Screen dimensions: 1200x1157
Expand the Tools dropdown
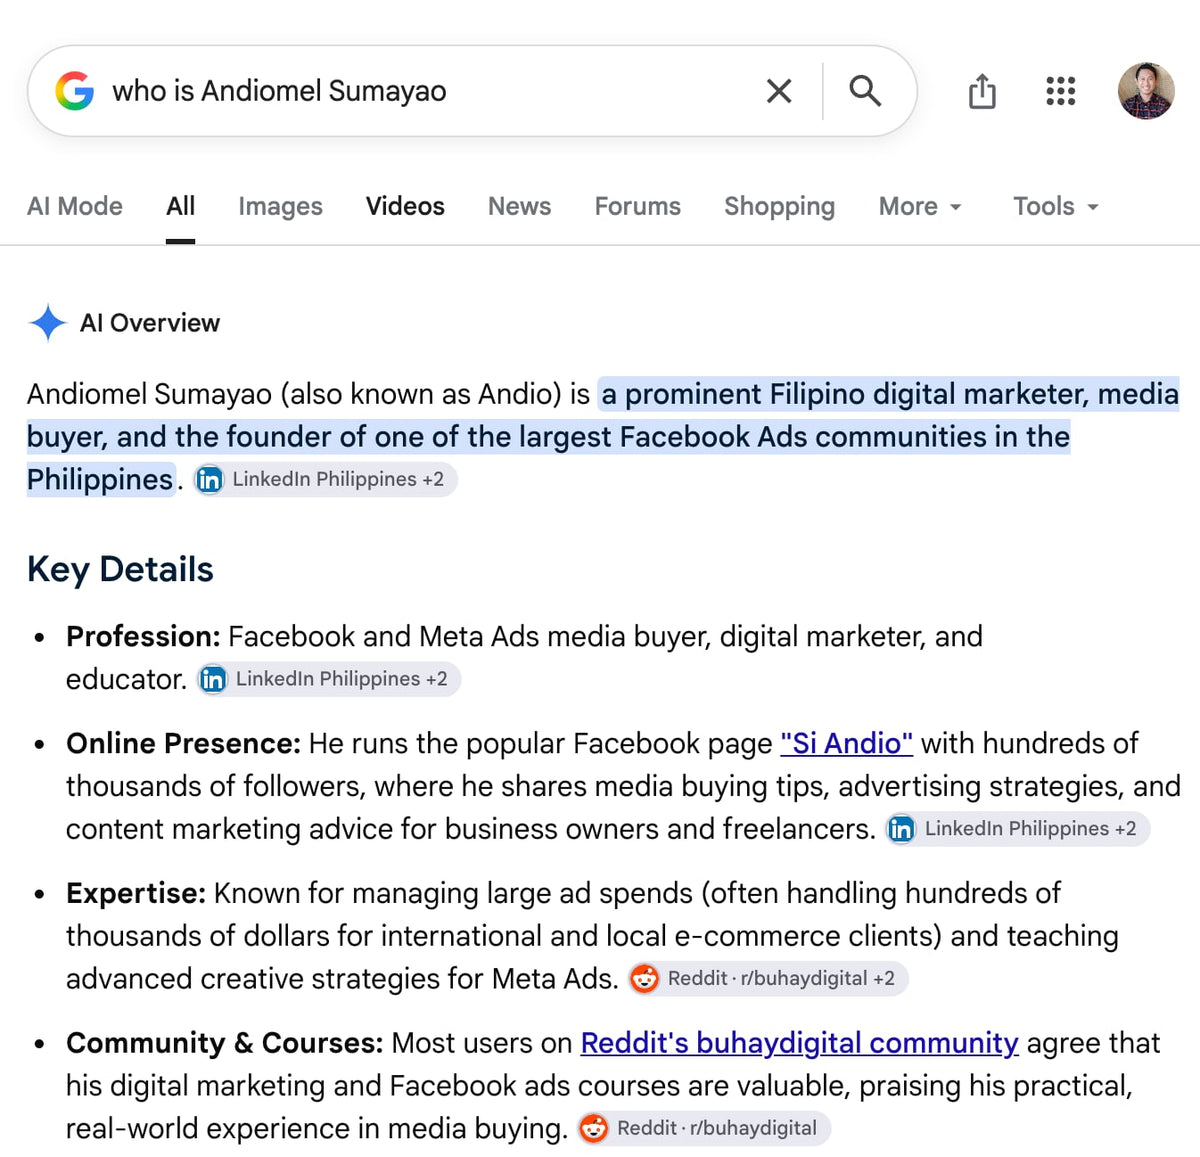click(x=1056, y=206)
